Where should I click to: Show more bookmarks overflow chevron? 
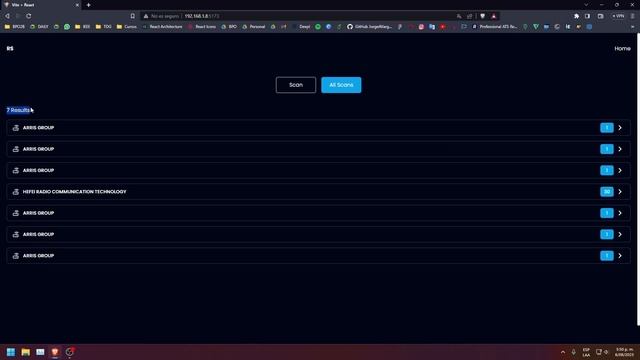[x=633, y=27]
